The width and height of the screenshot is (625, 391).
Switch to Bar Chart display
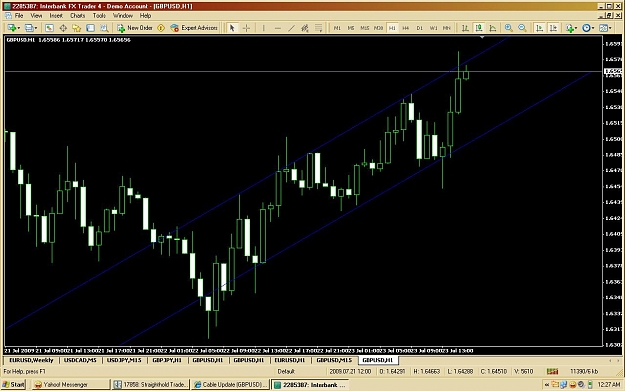click(x=465, y=28)
